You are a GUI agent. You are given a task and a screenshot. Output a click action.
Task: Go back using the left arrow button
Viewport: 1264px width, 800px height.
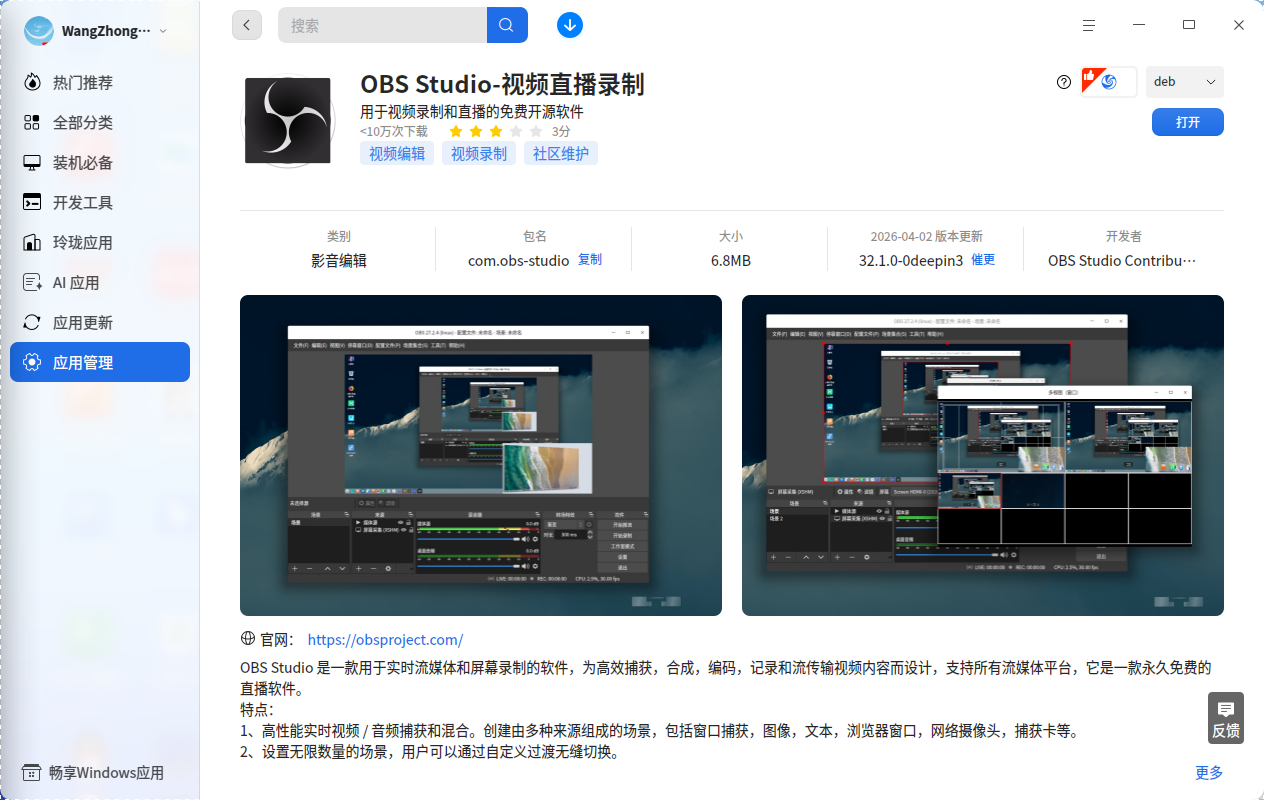(247, 25)
